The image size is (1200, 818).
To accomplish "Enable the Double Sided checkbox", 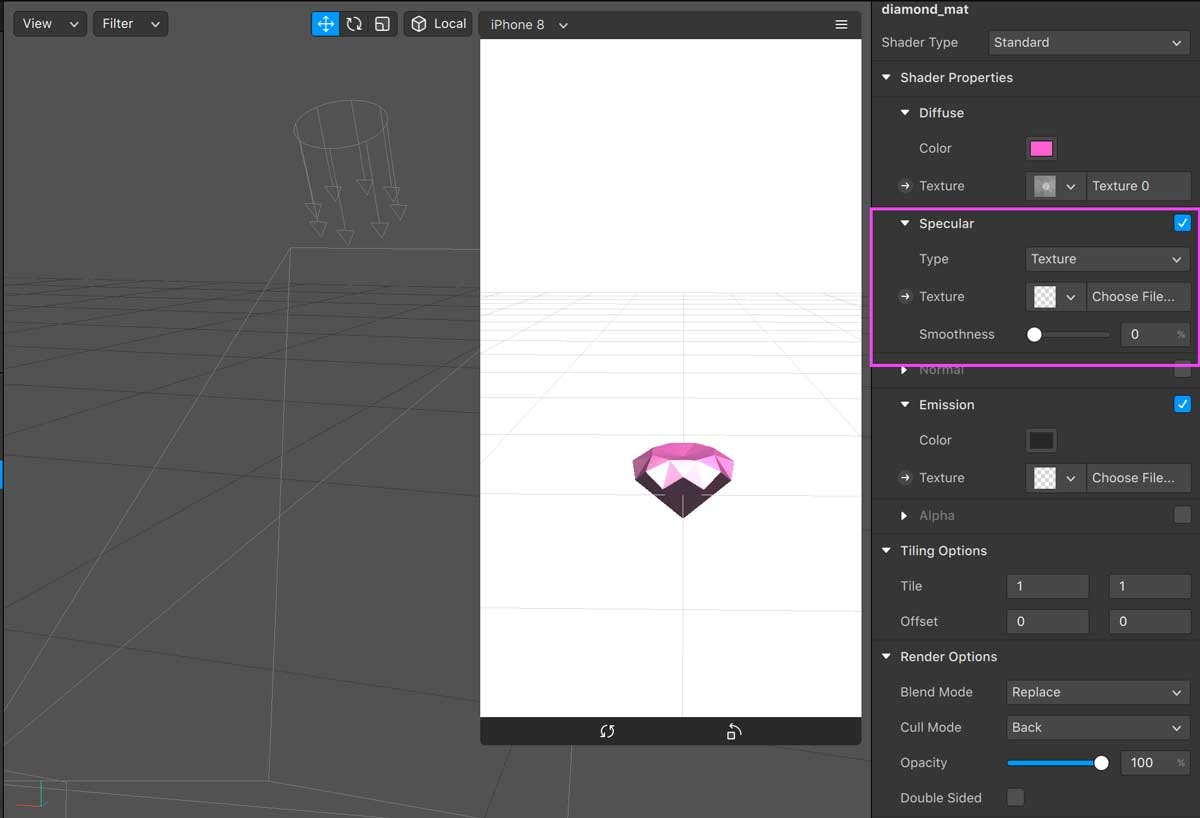I will coord(1015,797).
